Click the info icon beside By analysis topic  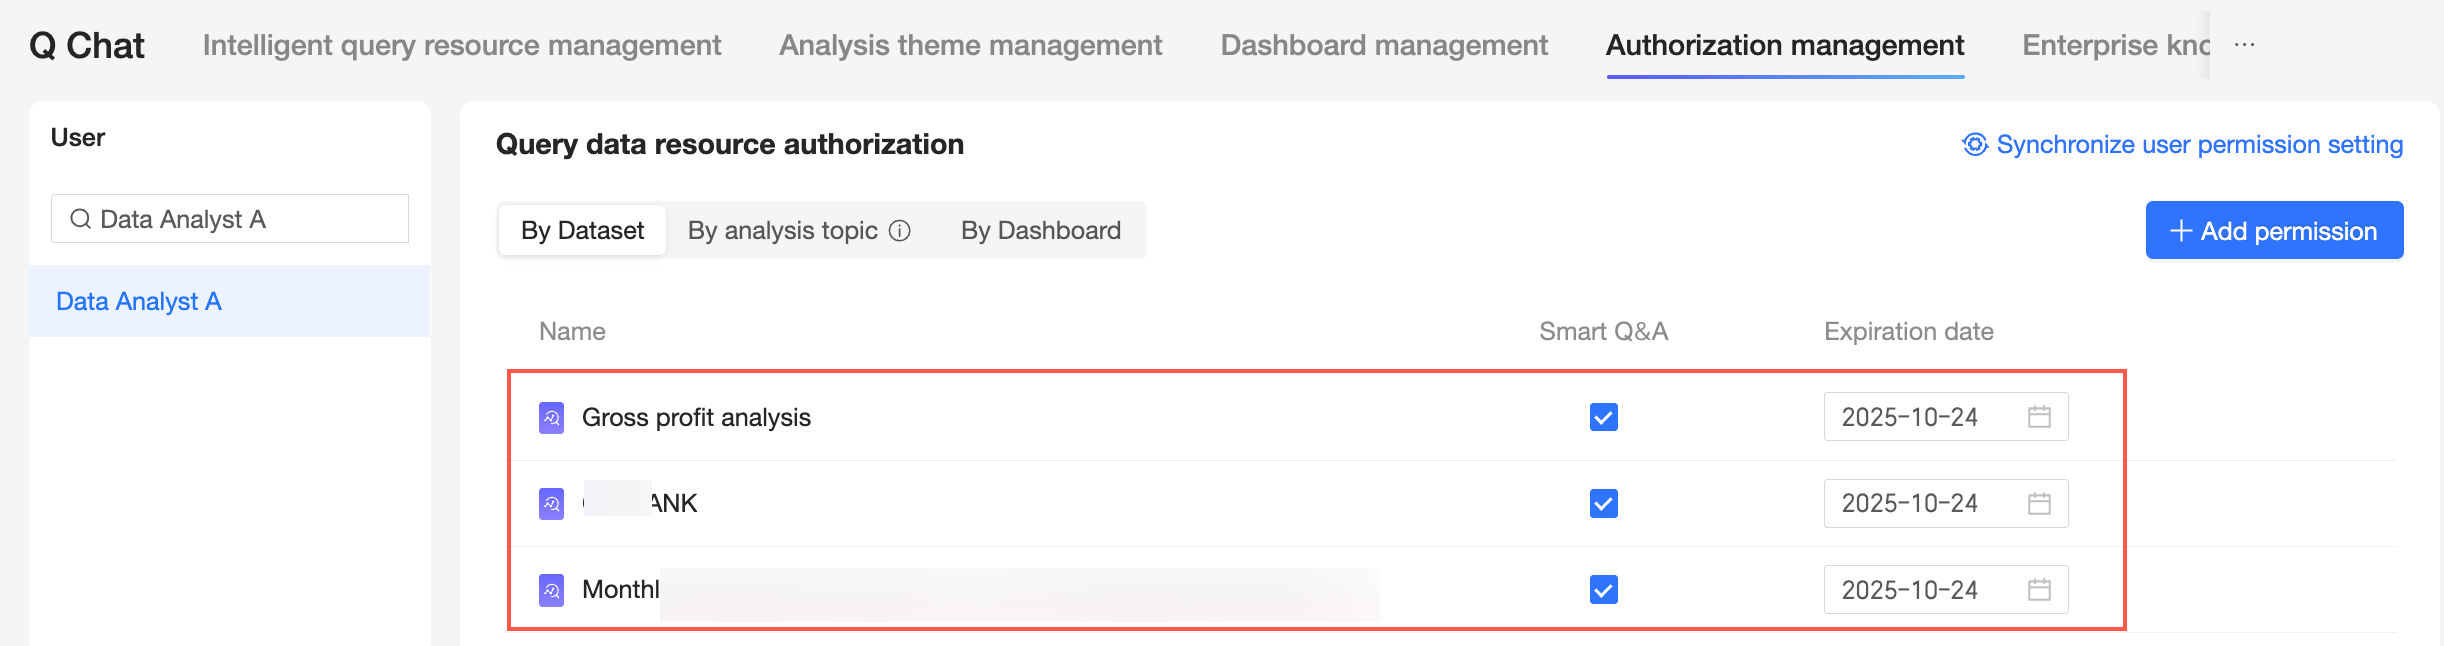point(900,231)
